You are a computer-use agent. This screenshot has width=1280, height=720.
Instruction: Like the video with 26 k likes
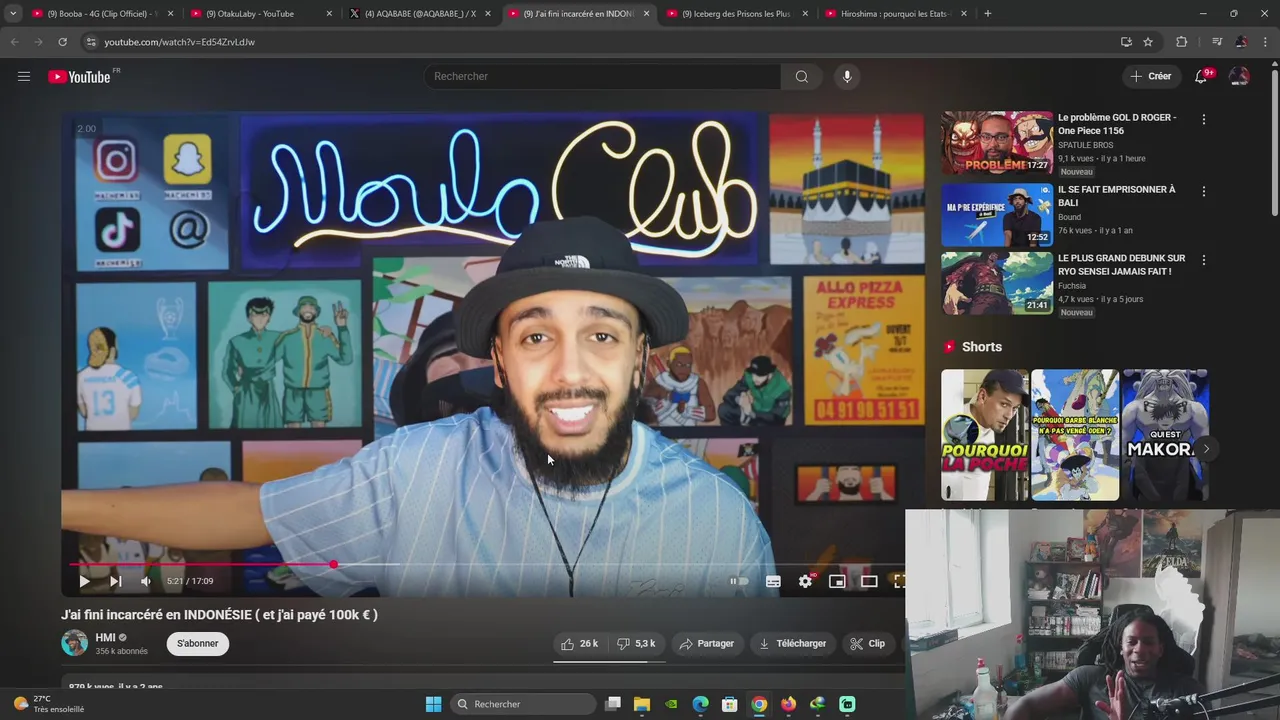[x=580, y=644]
